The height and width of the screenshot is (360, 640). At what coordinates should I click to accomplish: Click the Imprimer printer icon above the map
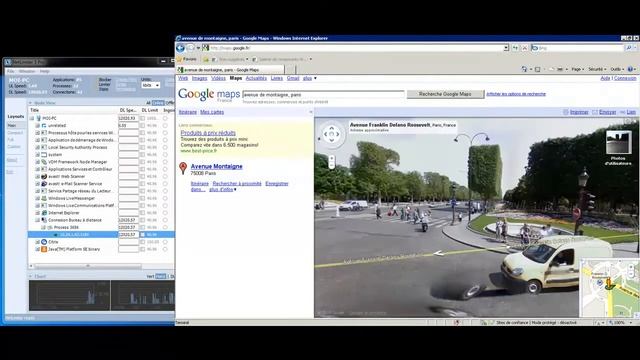tap(566, 112)
